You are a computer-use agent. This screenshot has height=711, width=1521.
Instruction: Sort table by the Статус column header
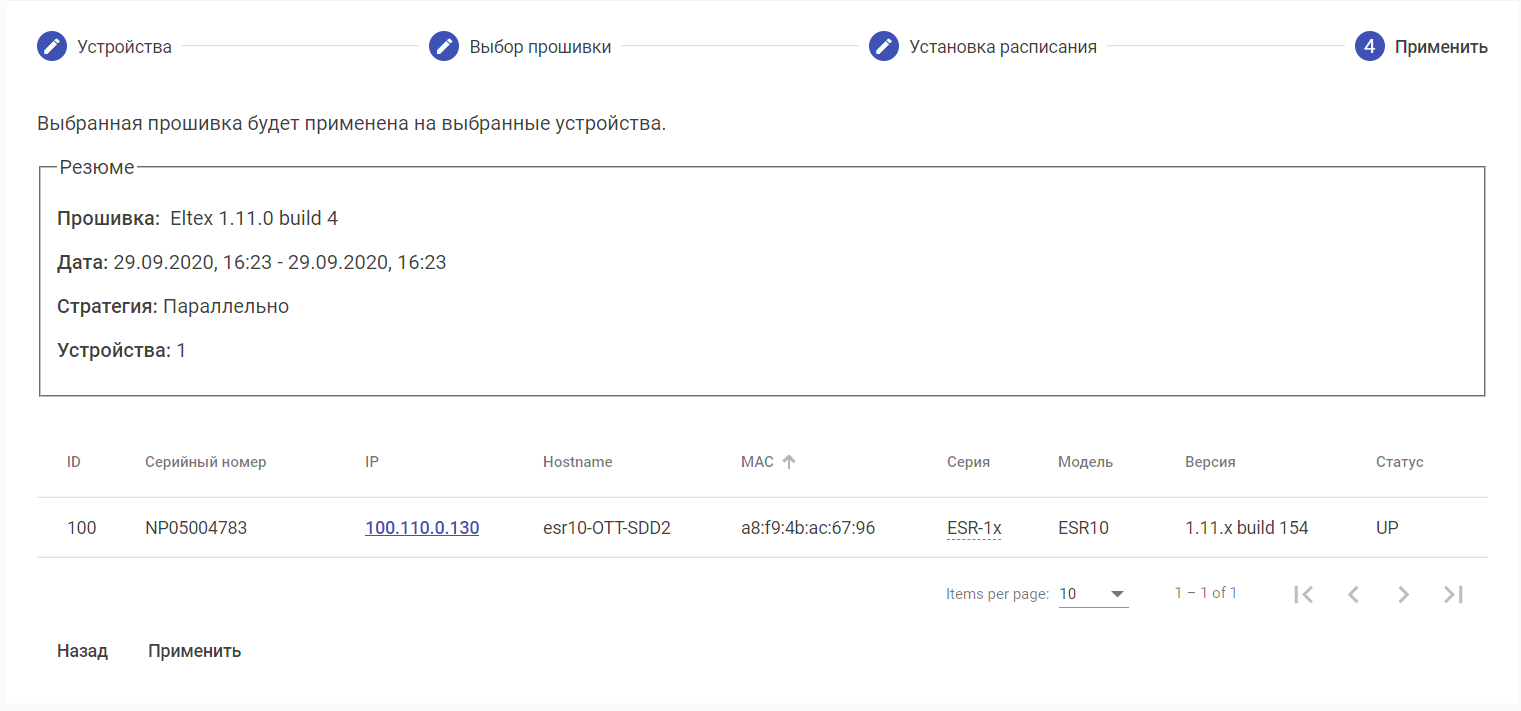pos(1399,462)
